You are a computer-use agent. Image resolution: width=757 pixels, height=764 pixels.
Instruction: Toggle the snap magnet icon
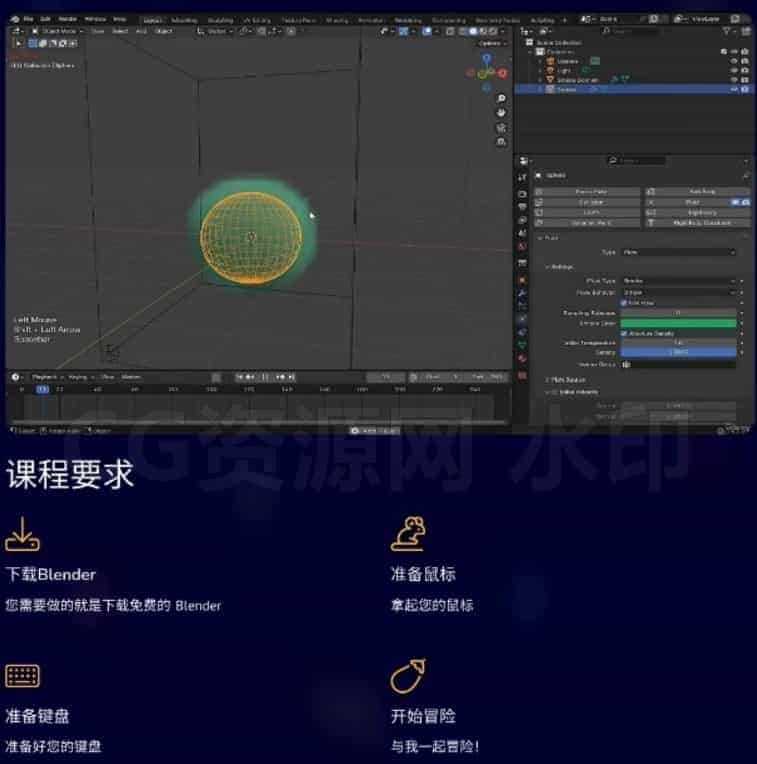(x=262, y=31)
